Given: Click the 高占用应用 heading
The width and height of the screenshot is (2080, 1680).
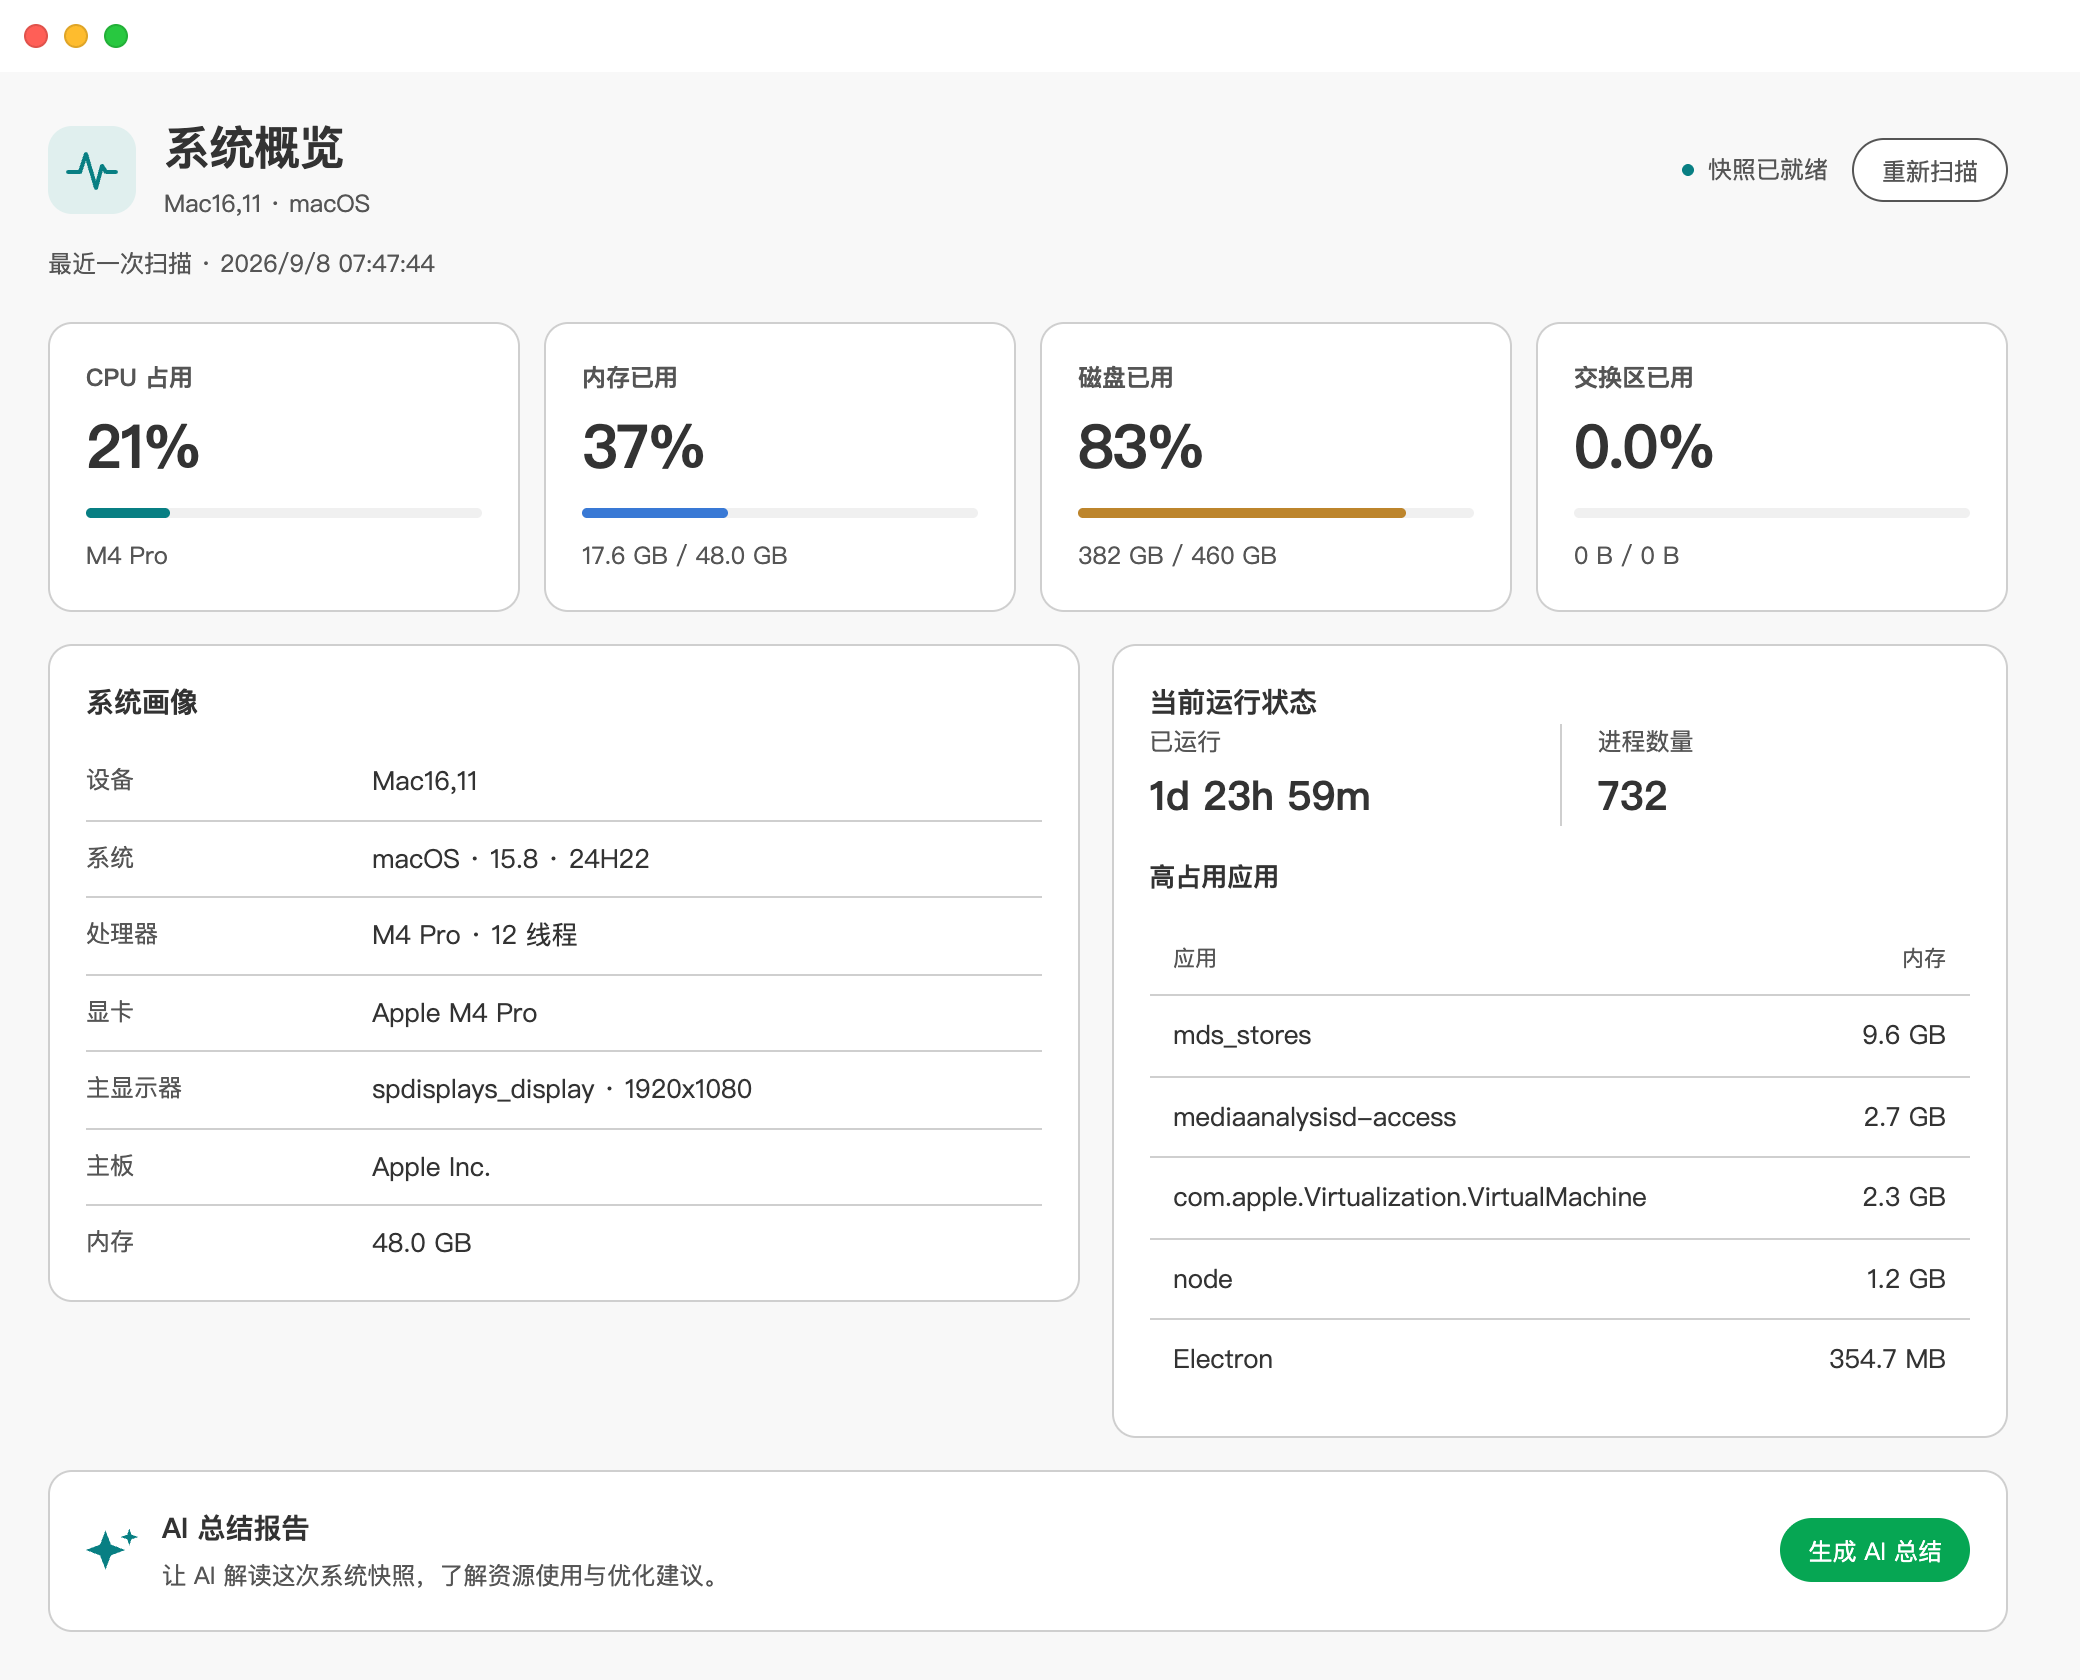Looking at the screenshot, I should [1213, 877].
